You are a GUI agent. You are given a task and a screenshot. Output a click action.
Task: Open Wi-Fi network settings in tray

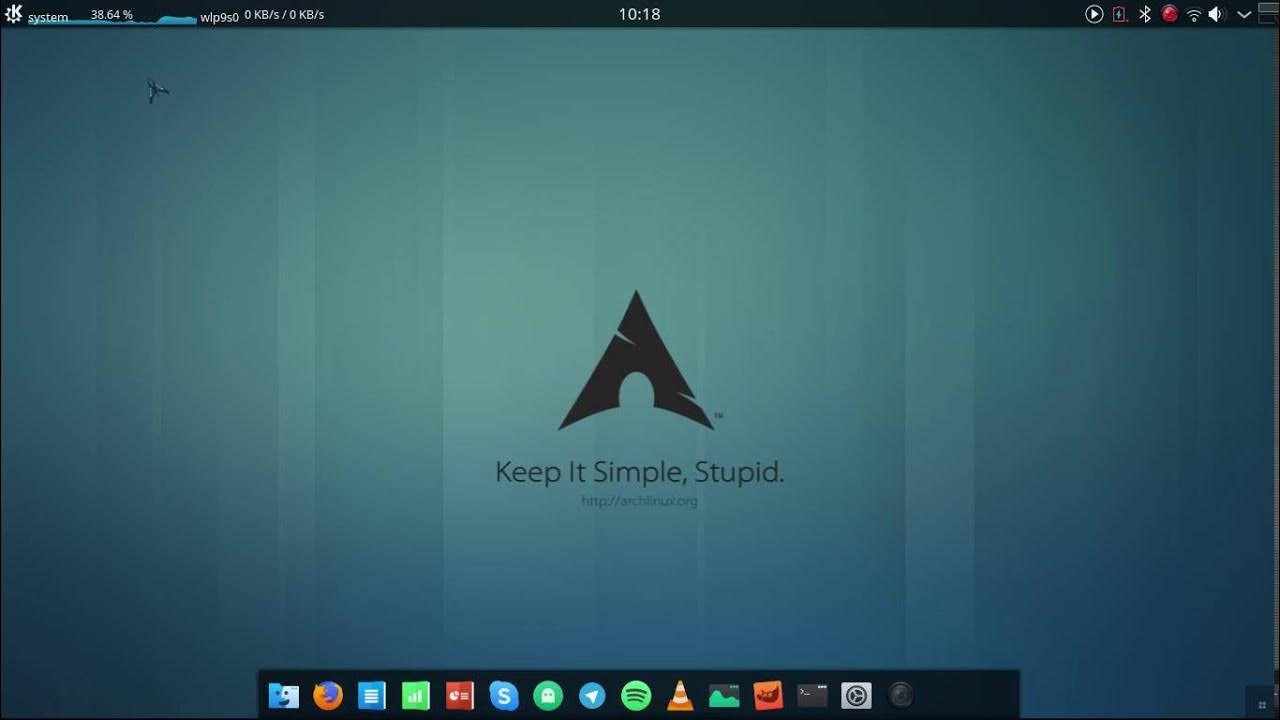(1193, 14)
